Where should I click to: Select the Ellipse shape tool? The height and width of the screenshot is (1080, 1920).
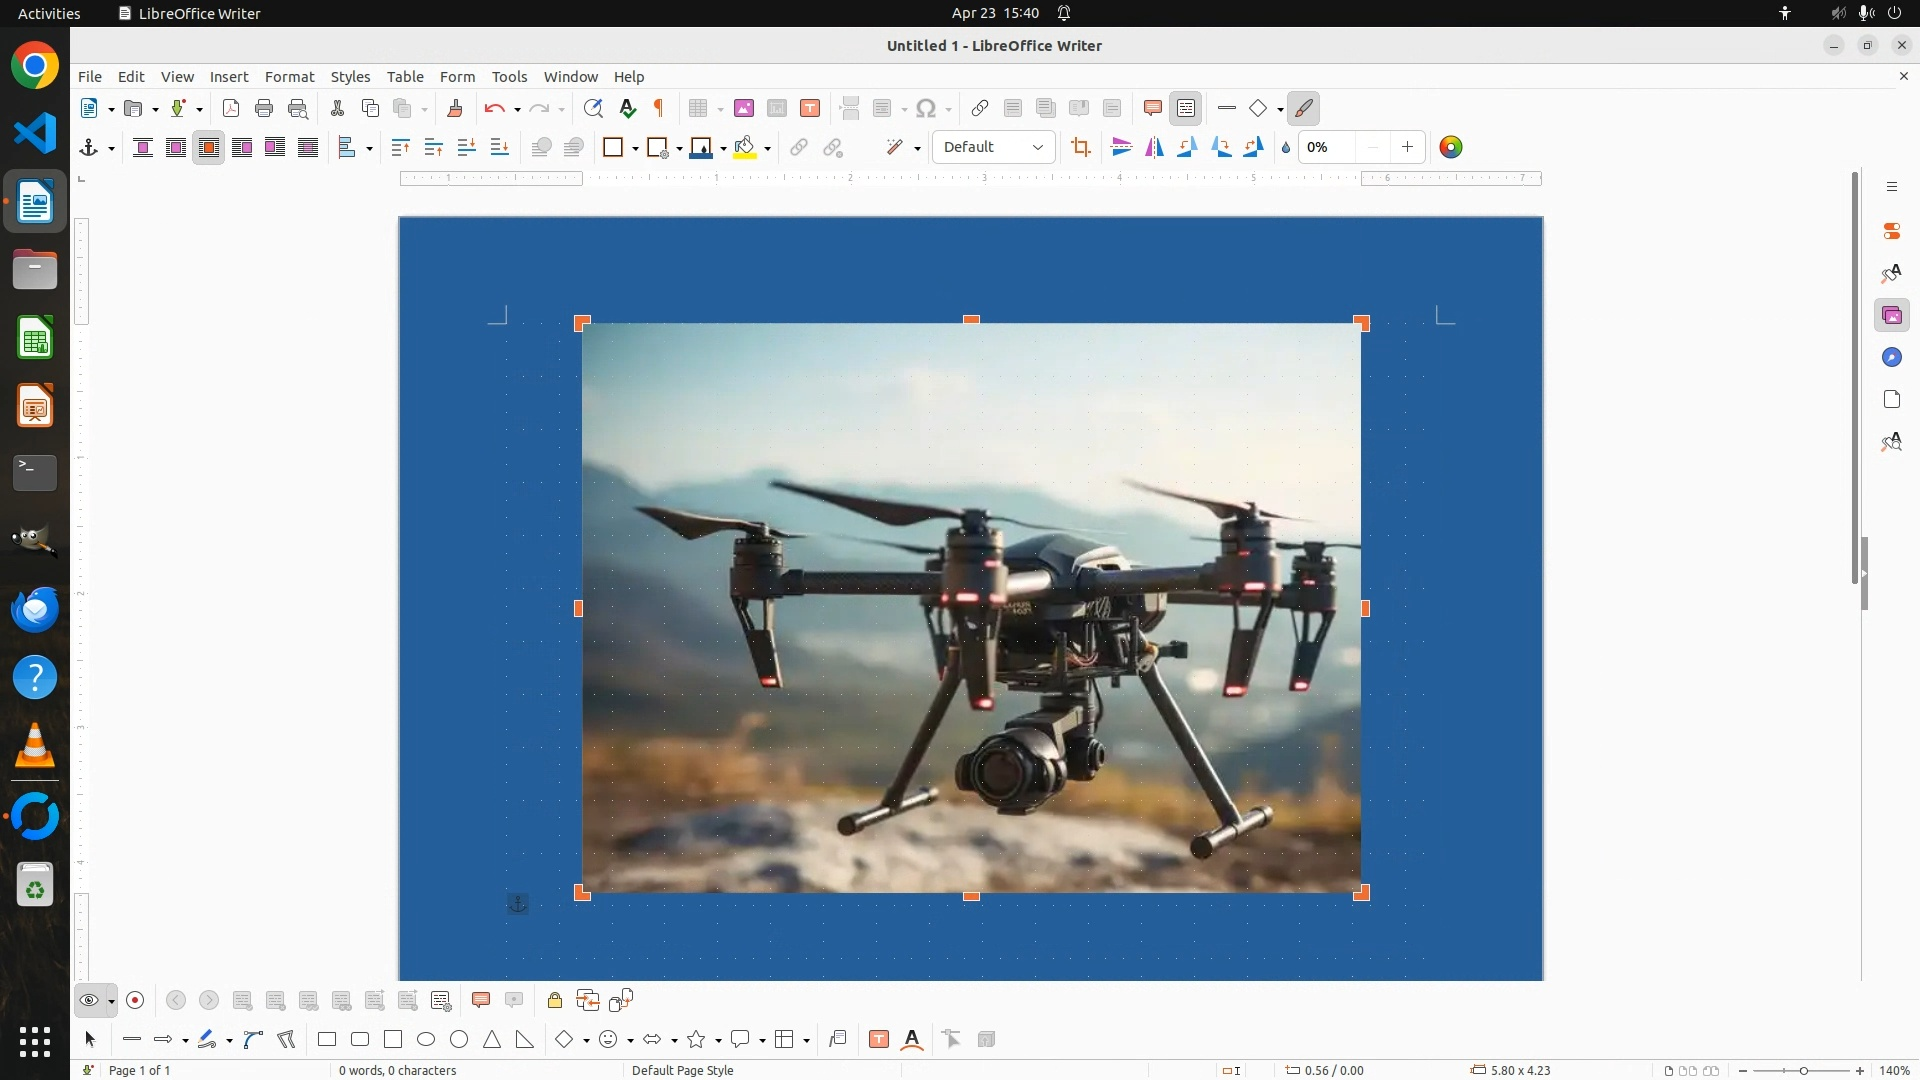(x=426, y=1039)
